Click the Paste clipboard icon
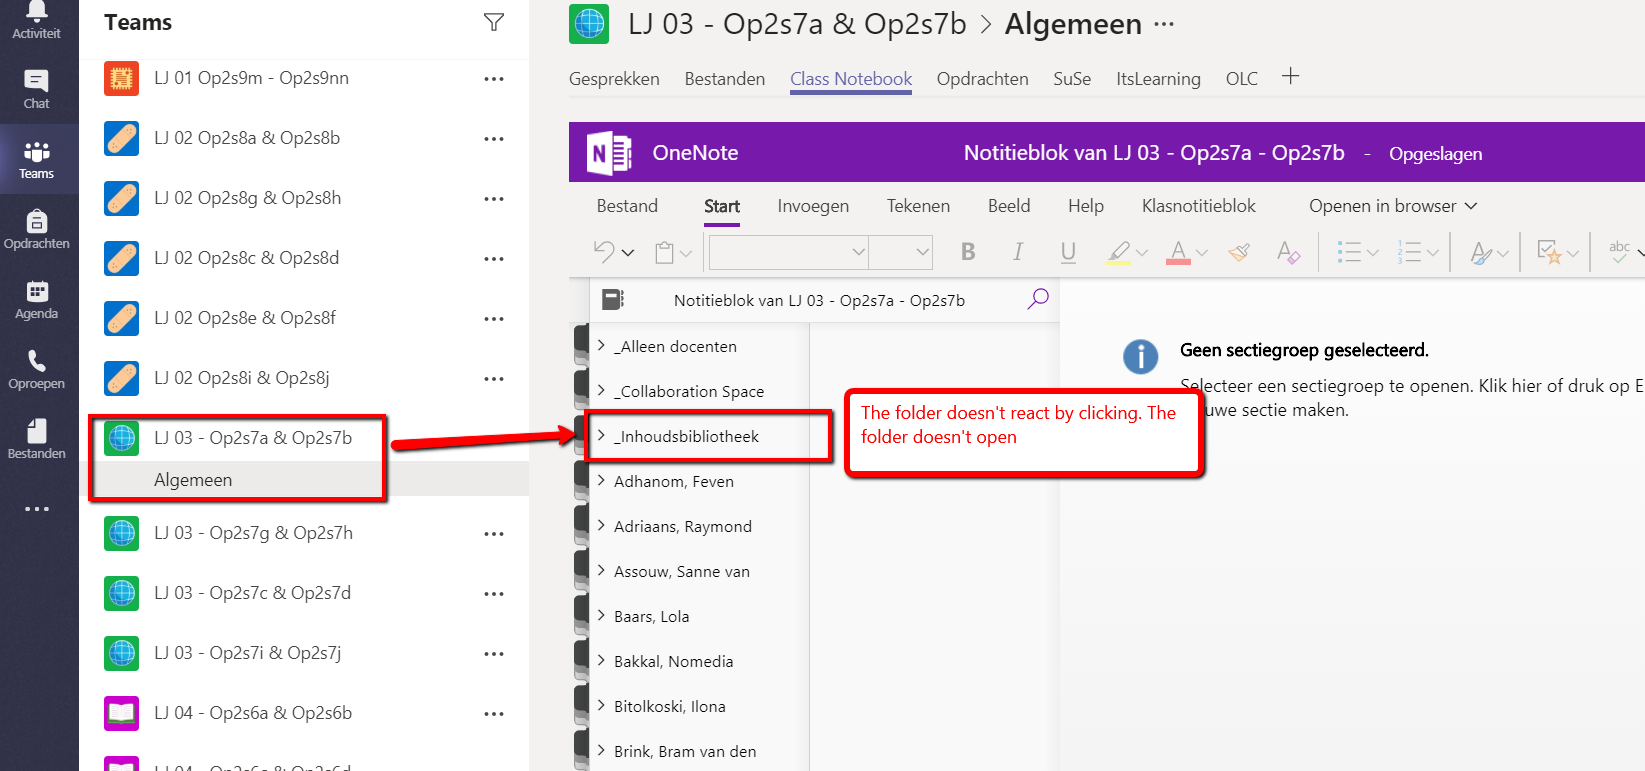Image resolution: width=1645 pixels, height=771 pixels. pyautogui.click(x=664, y=252)
